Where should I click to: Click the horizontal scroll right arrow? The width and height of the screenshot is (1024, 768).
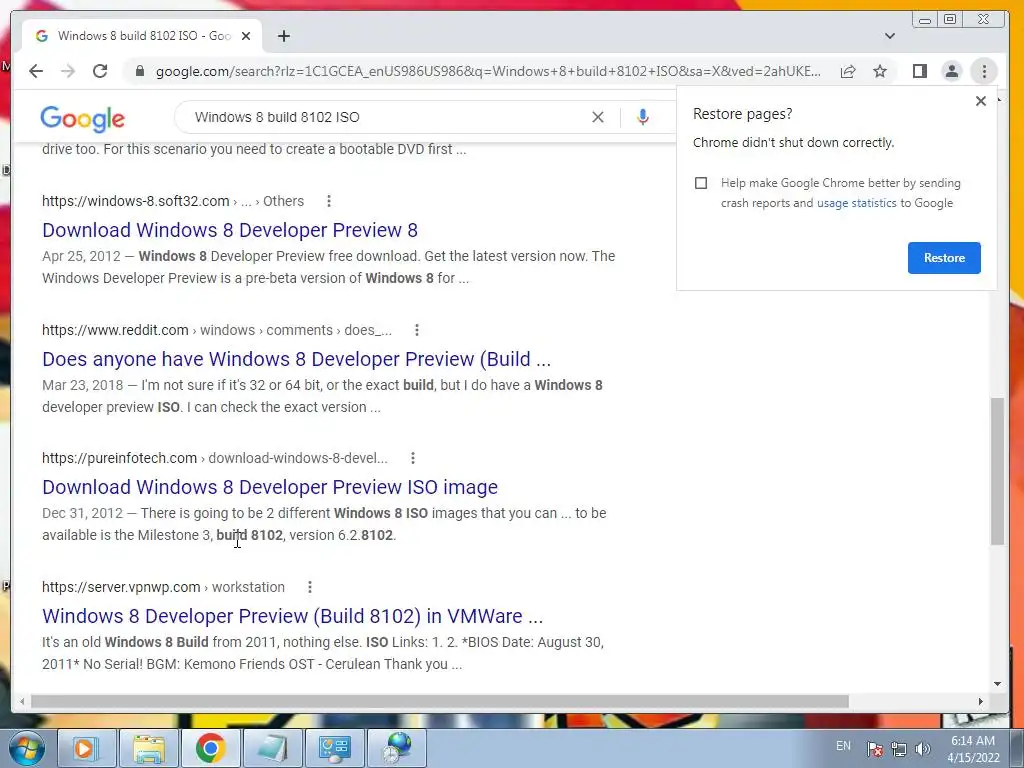tap(980, 701)
